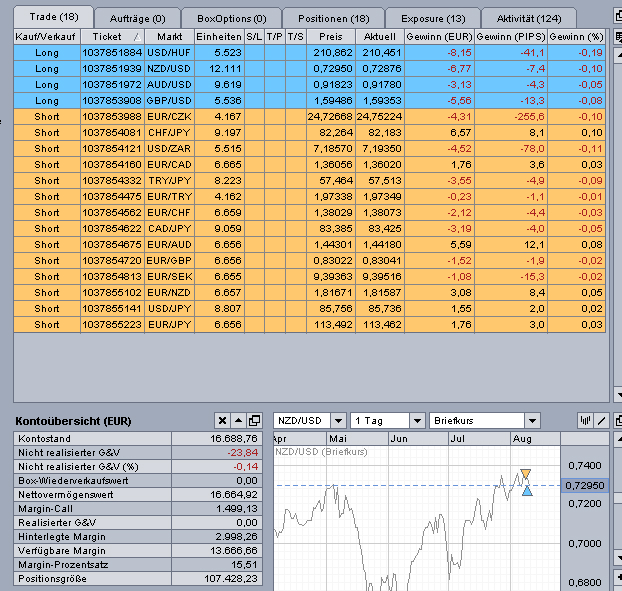Show the Exposure (13) tab
622x591 pixels.
(x=432, y=18)
